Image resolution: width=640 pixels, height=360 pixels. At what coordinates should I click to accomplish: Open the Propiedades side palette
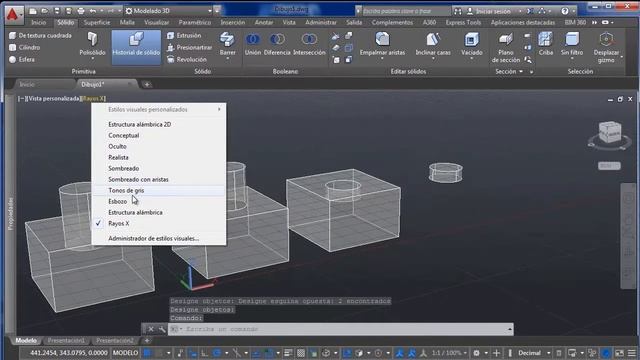(x=10, y=213)
